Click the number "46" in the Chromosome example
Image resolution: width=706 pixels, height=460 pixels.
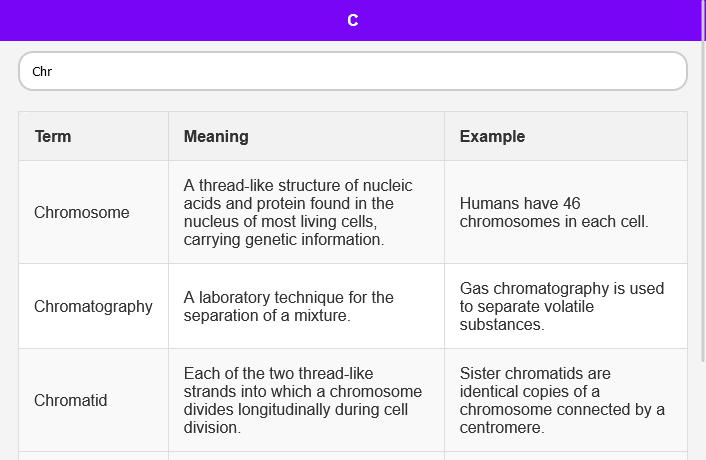tap(571, 203)
